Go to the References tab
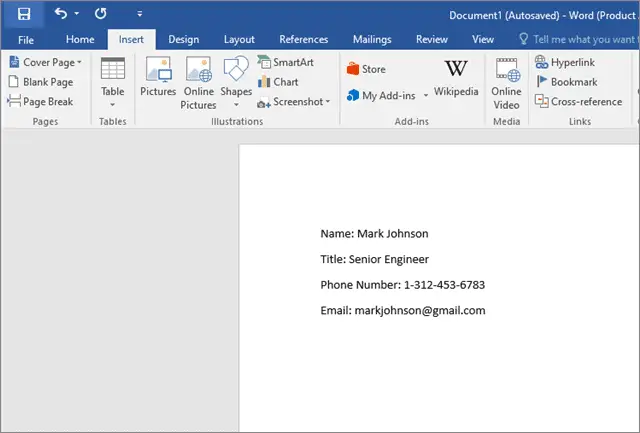 tap(304, 39)
